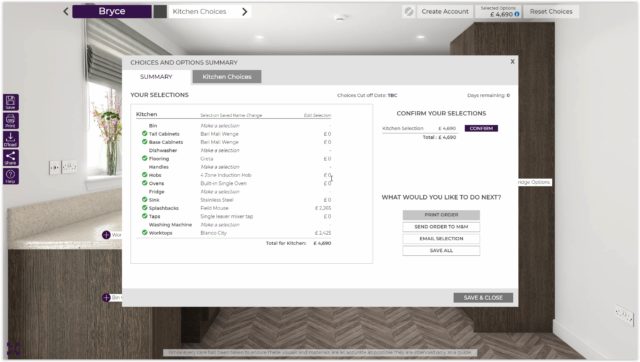Open the Help icon in left sidebar
The width and height of the screenshot is (640, 362).
pyautogui.click(x=11, y=176)
